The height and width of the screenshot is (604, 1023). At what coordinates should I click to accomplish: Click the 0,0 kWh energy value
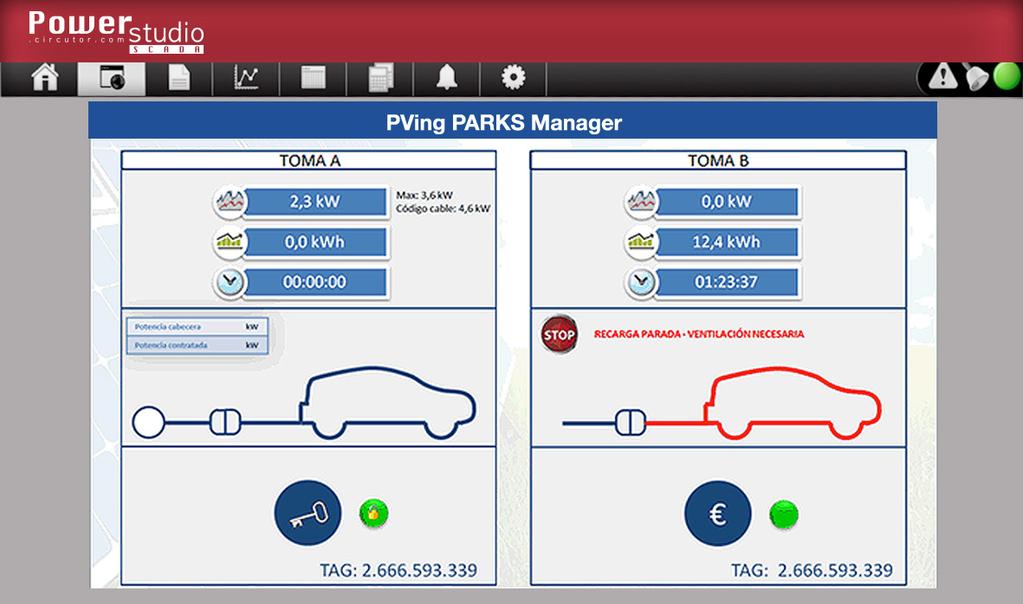coord(315,242)
